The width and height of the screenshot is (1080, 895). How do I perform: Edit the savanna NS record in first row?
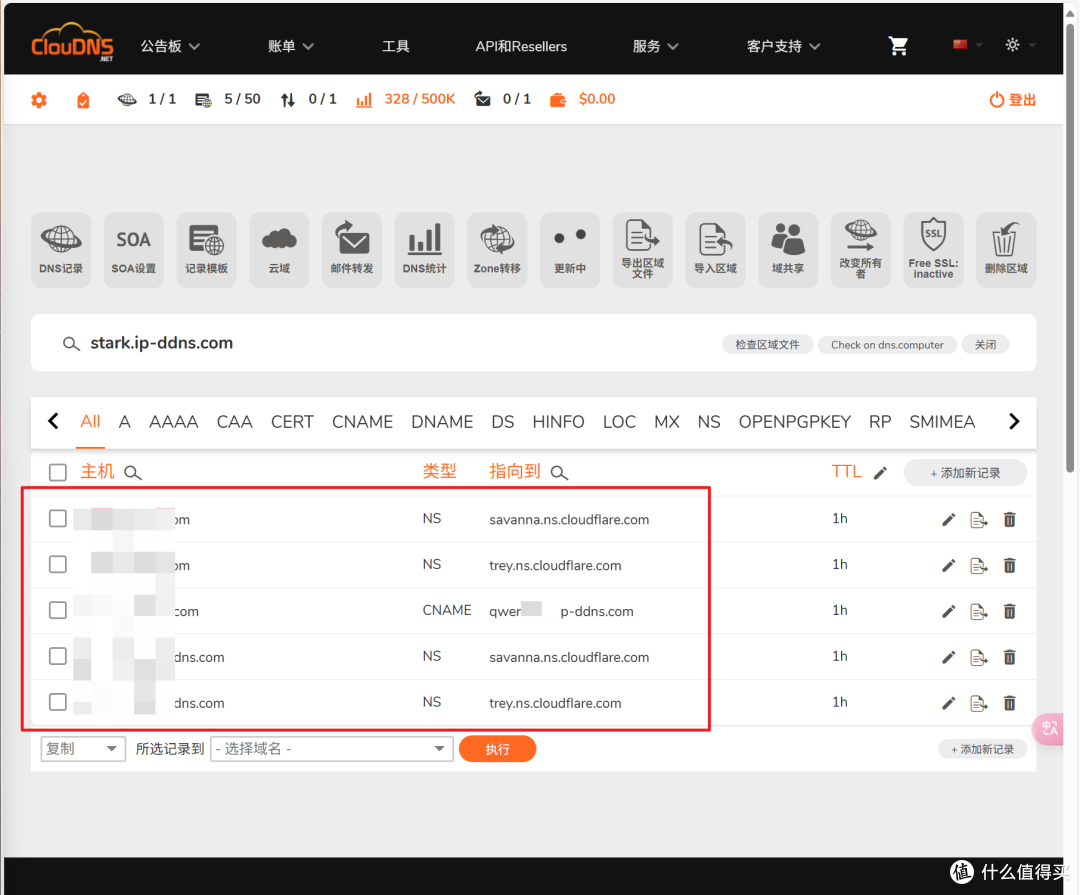pos(948,519)
